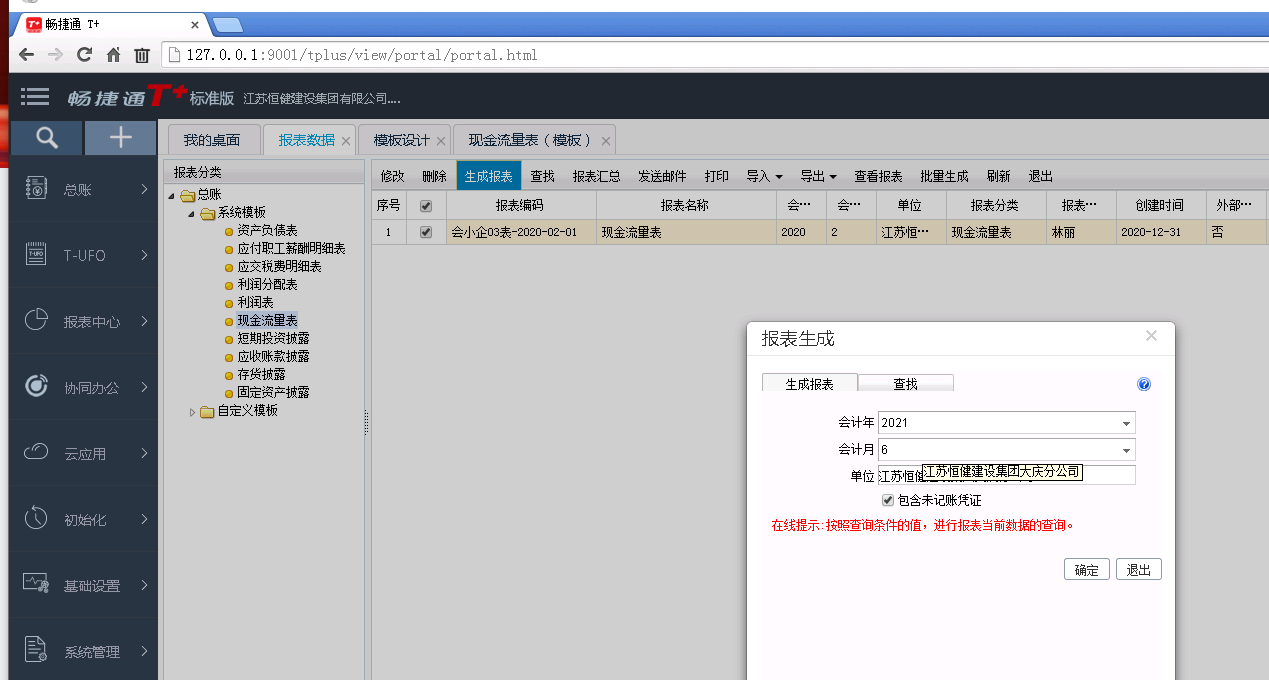
Task: Close the 报表数据 tab
Action: coord(346,141)
